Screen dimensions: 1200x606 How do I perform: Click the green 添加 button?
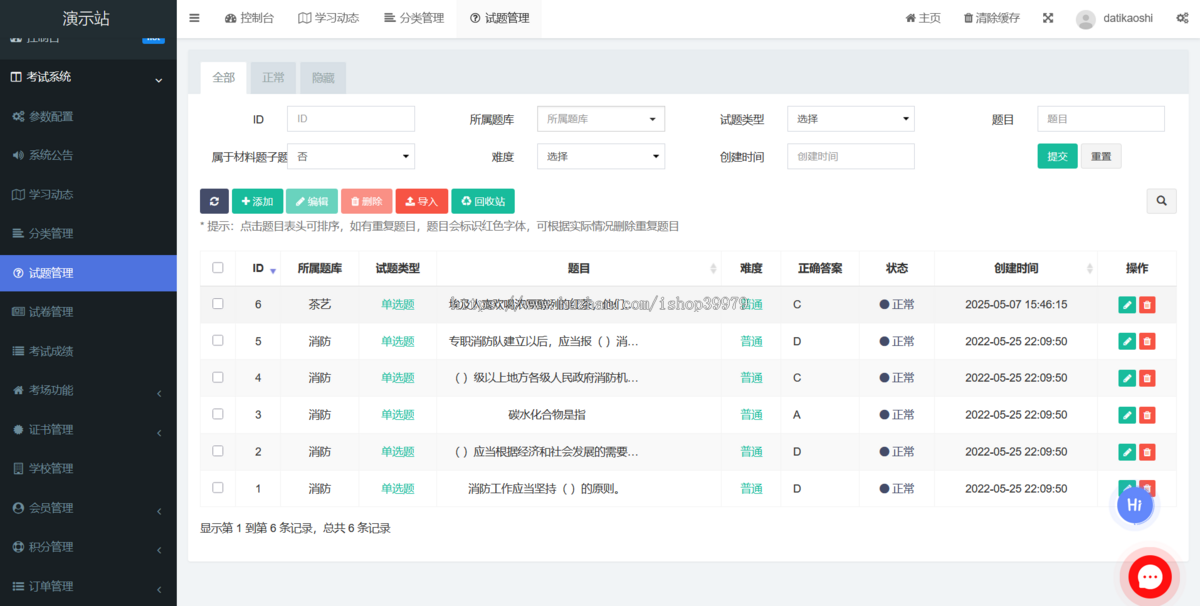258,201
